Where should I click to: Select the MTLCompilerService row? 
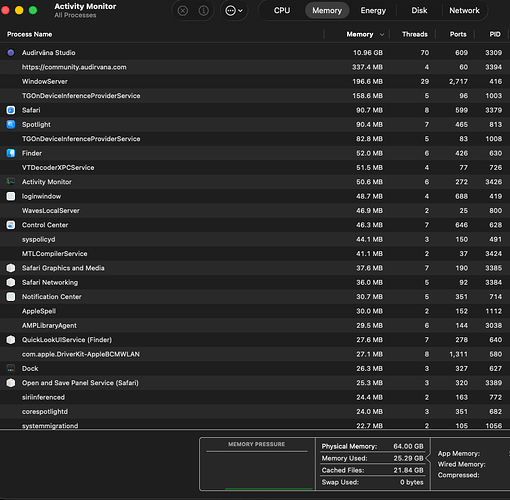tap(255, 254)
